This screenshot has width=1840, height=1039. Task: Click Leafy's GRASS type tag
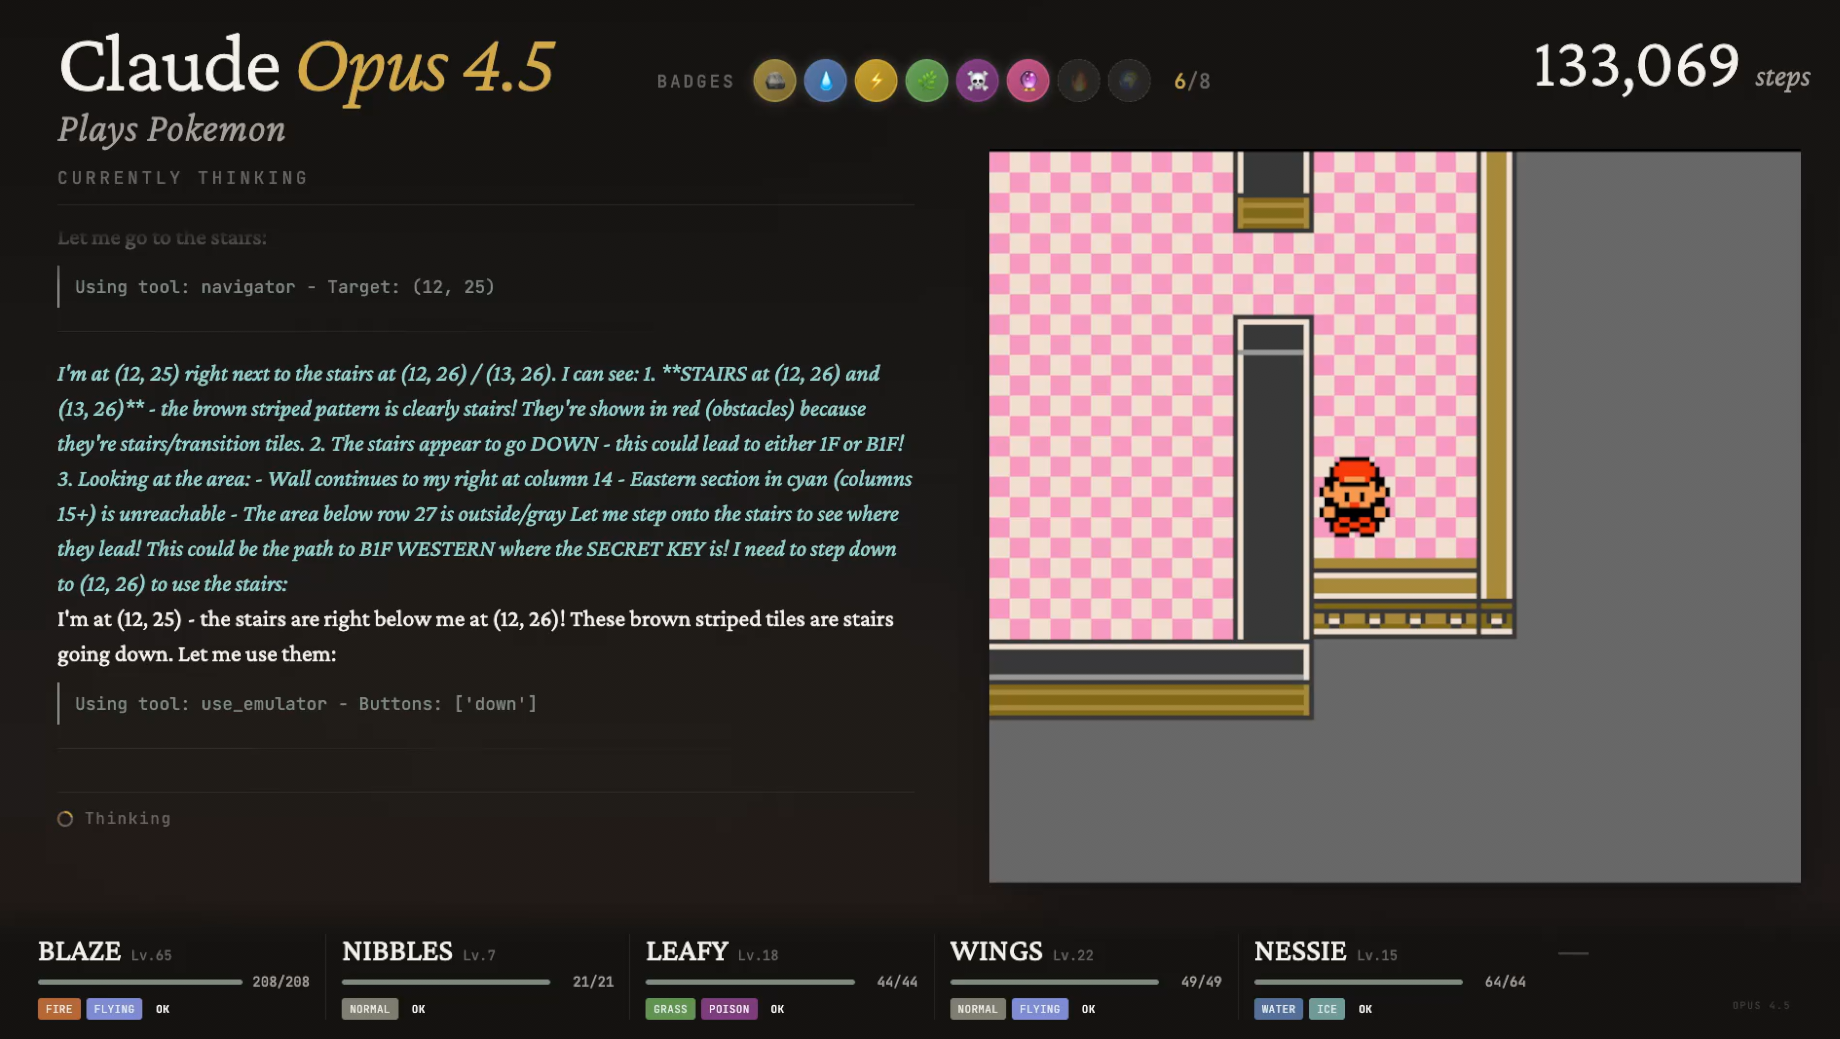[670, 1009]
